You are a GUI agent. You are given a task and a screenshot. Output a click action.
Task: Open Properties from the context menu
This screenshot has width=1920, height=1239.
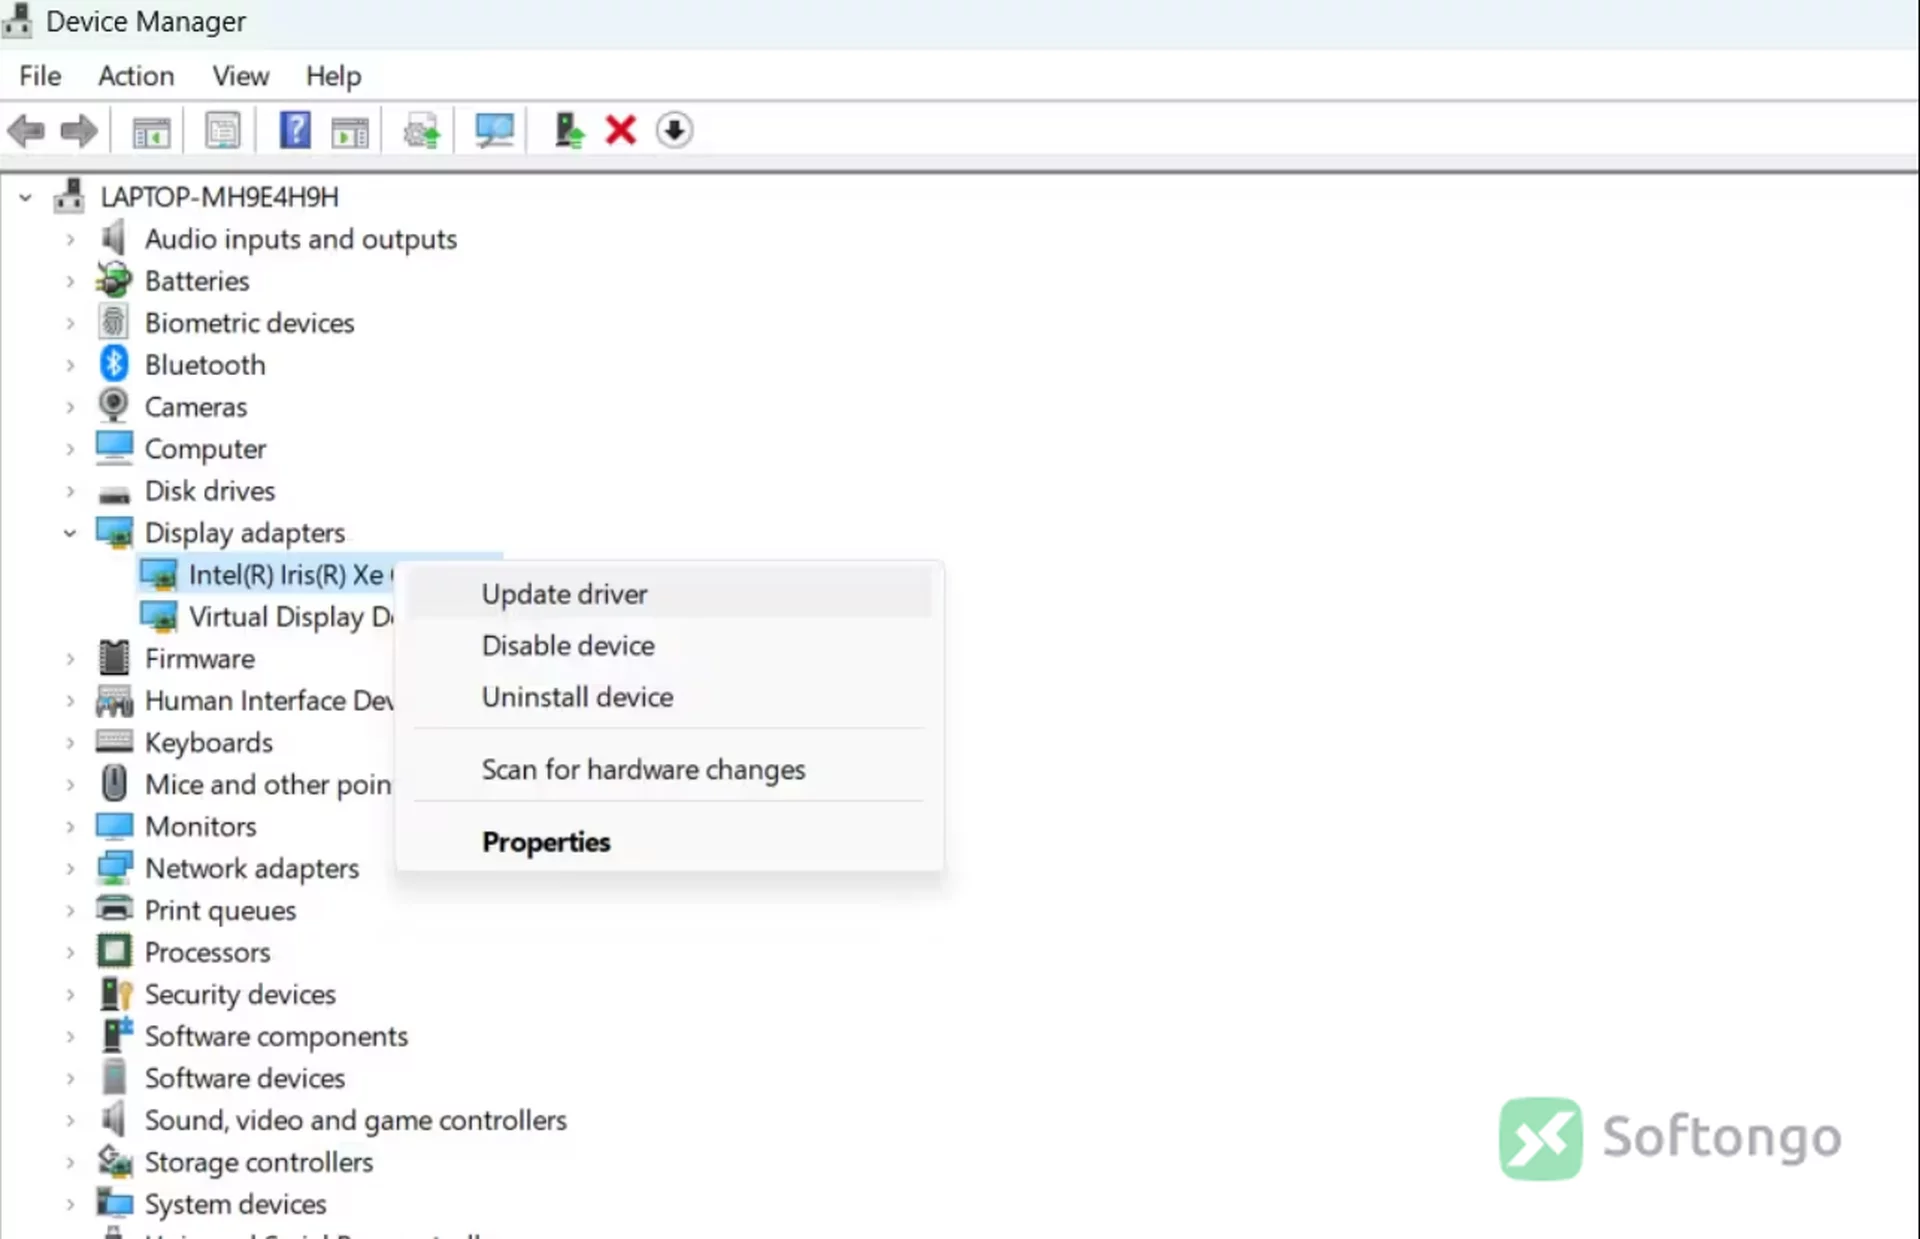click(x=669, y=842)
